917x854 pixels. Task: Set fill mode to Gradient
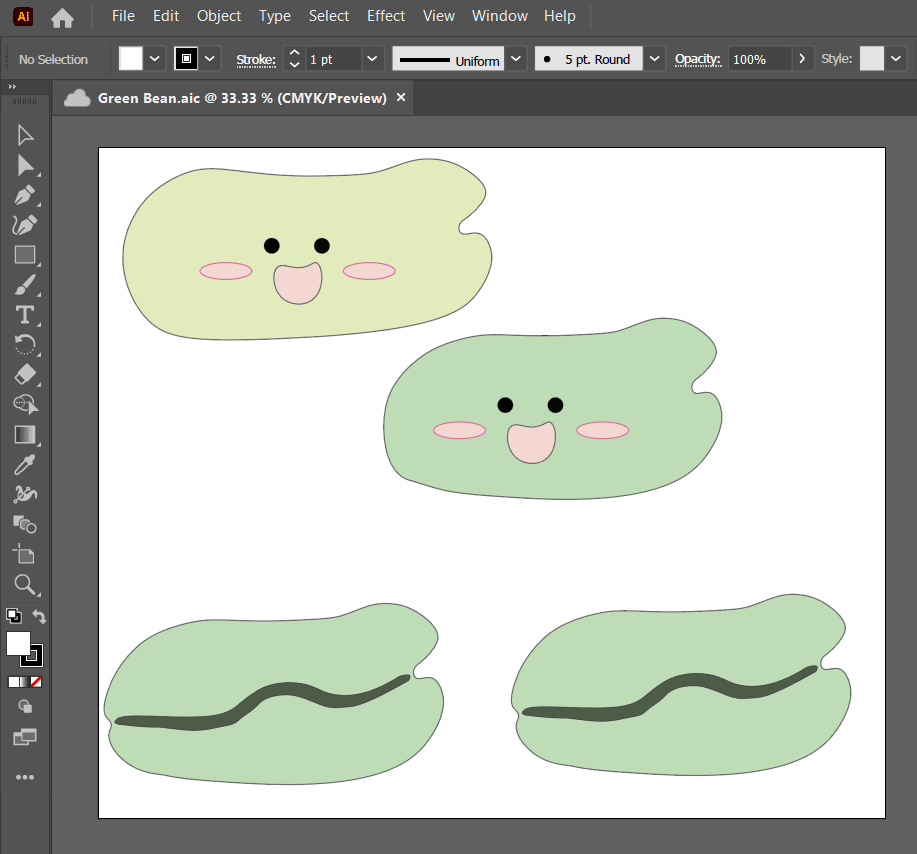point(25,682)
